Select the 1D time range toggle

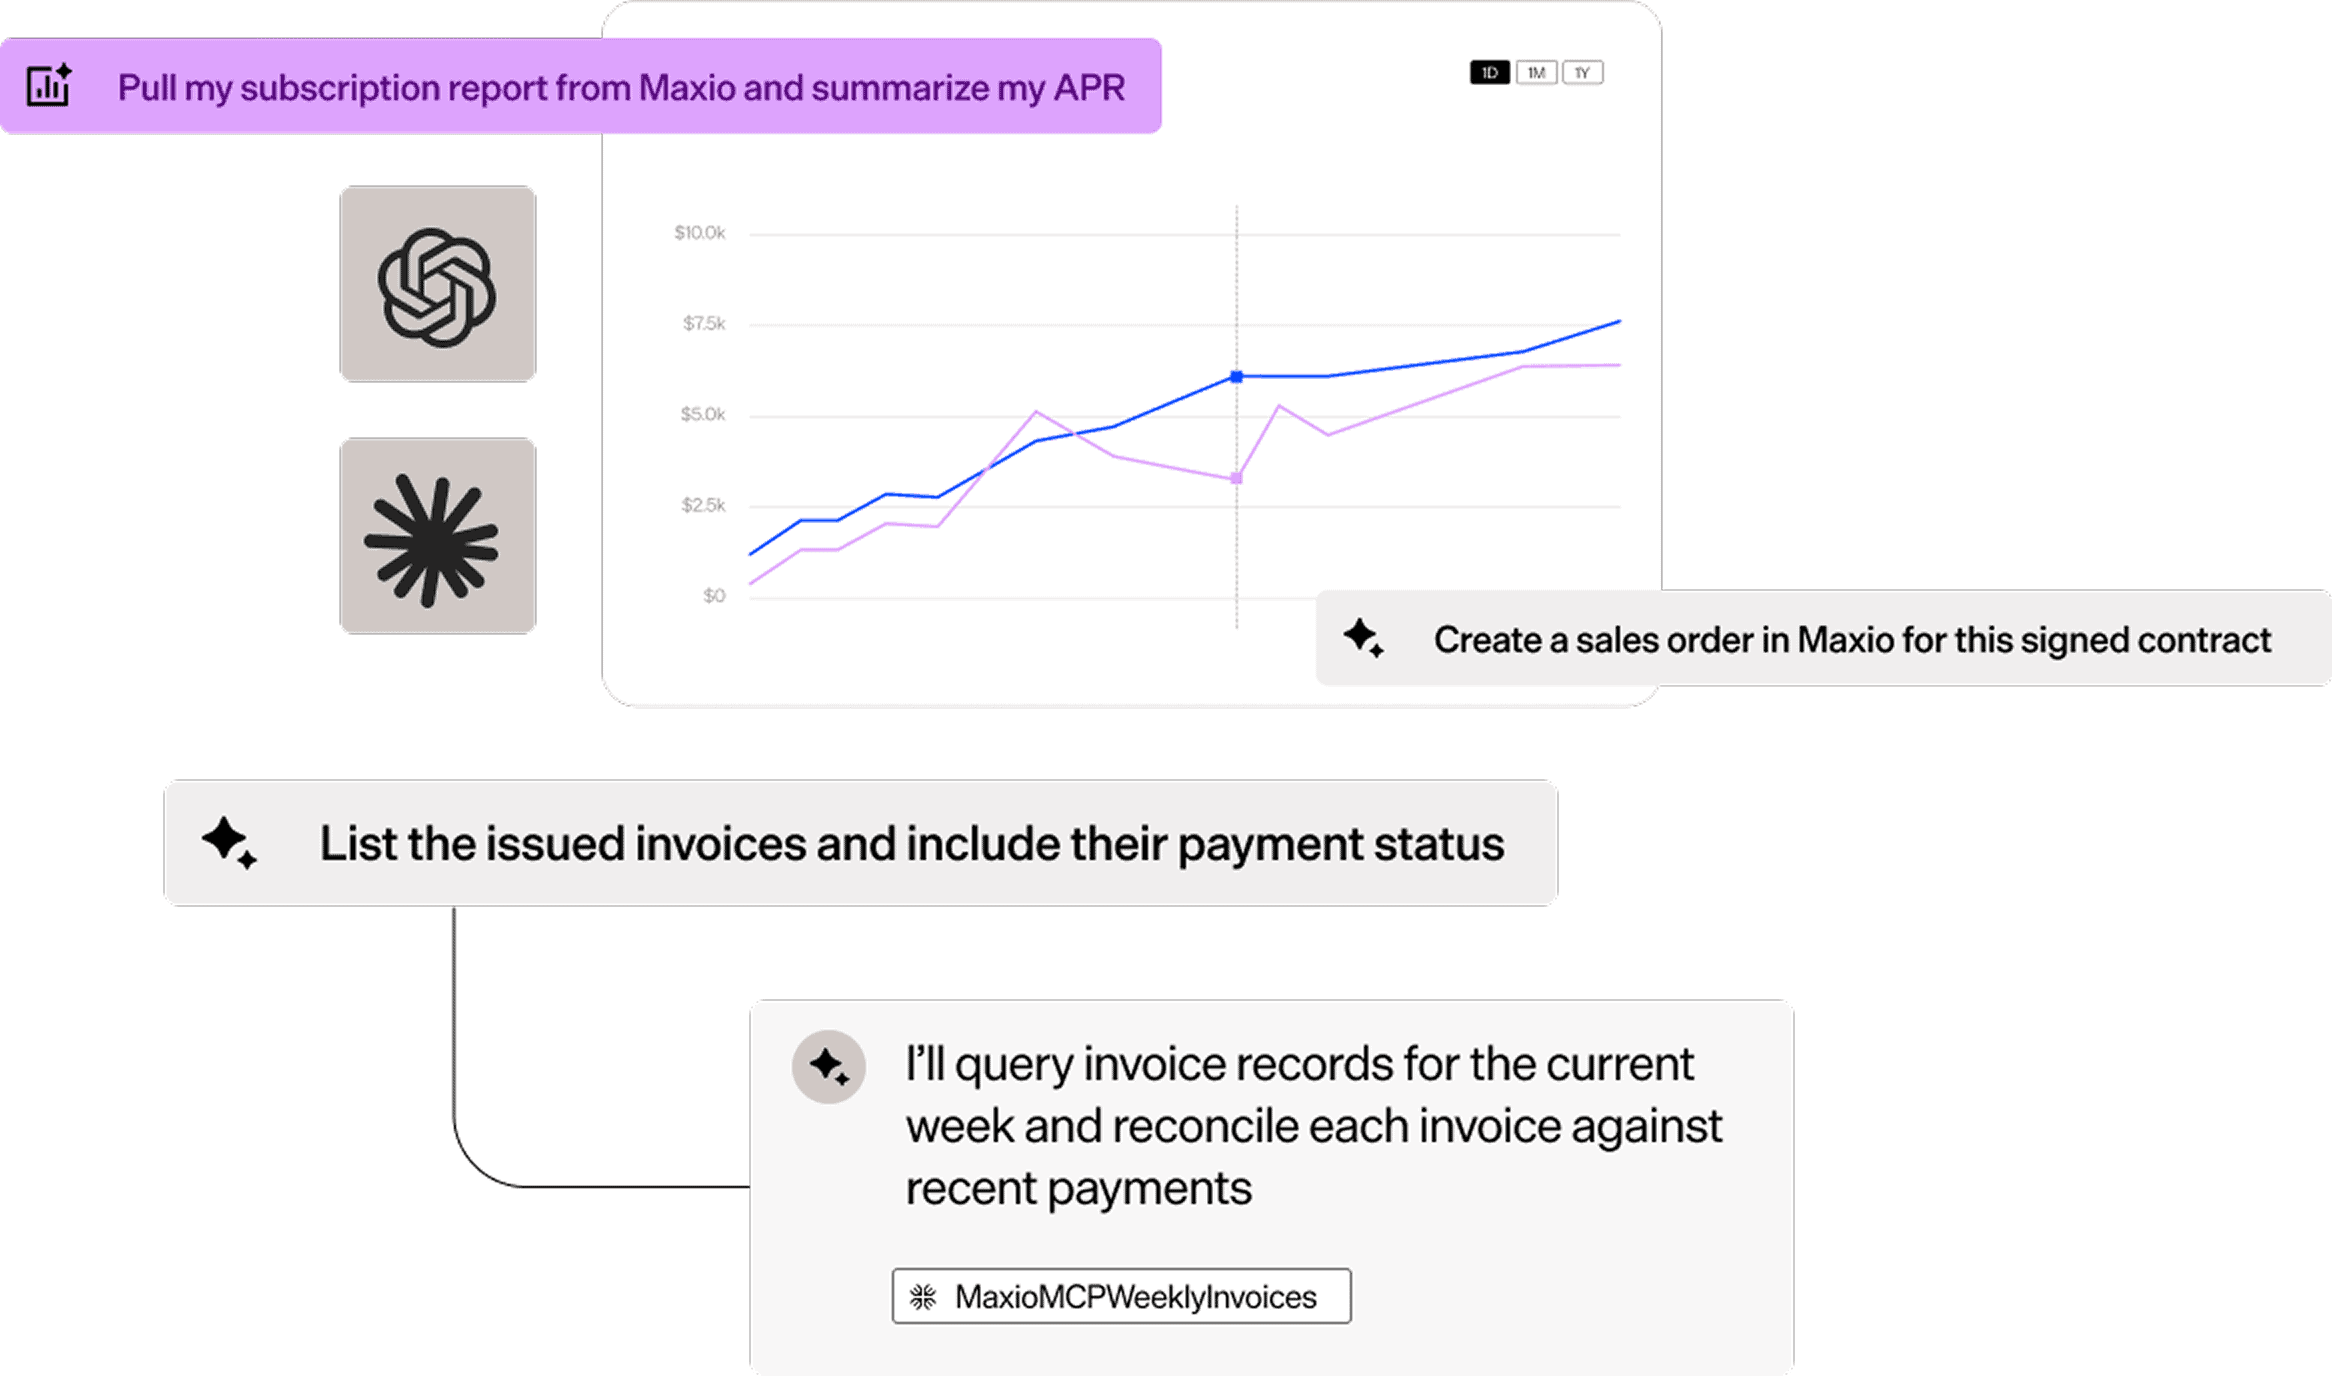point(1489,73)
